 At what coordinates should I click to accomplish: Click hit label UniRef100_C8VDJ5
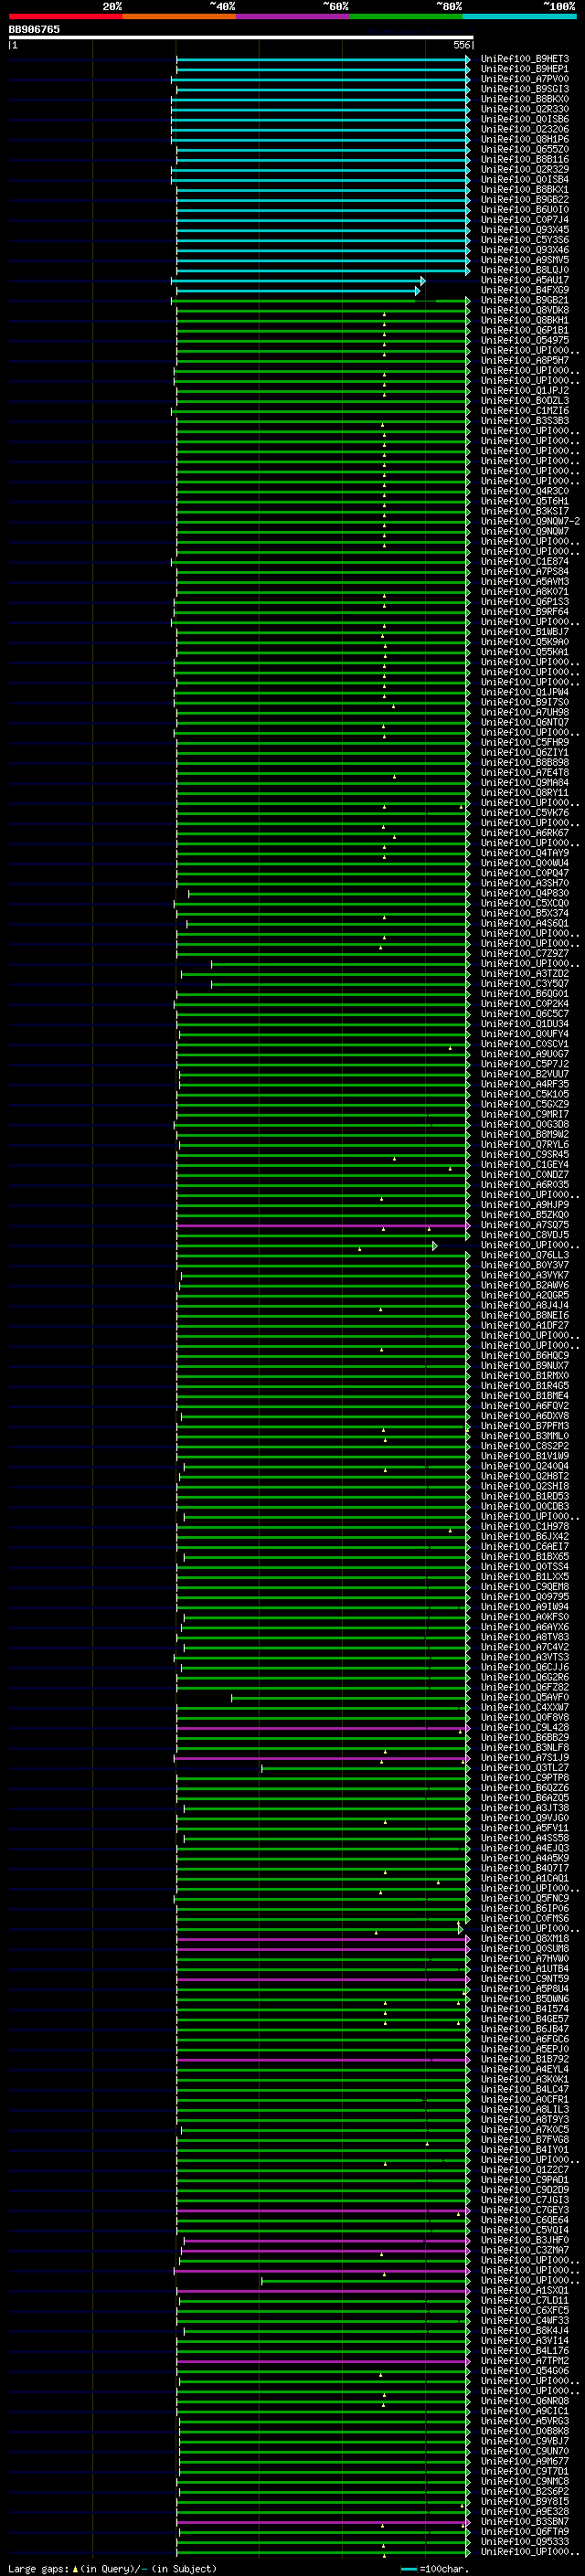pos(525,1235)
